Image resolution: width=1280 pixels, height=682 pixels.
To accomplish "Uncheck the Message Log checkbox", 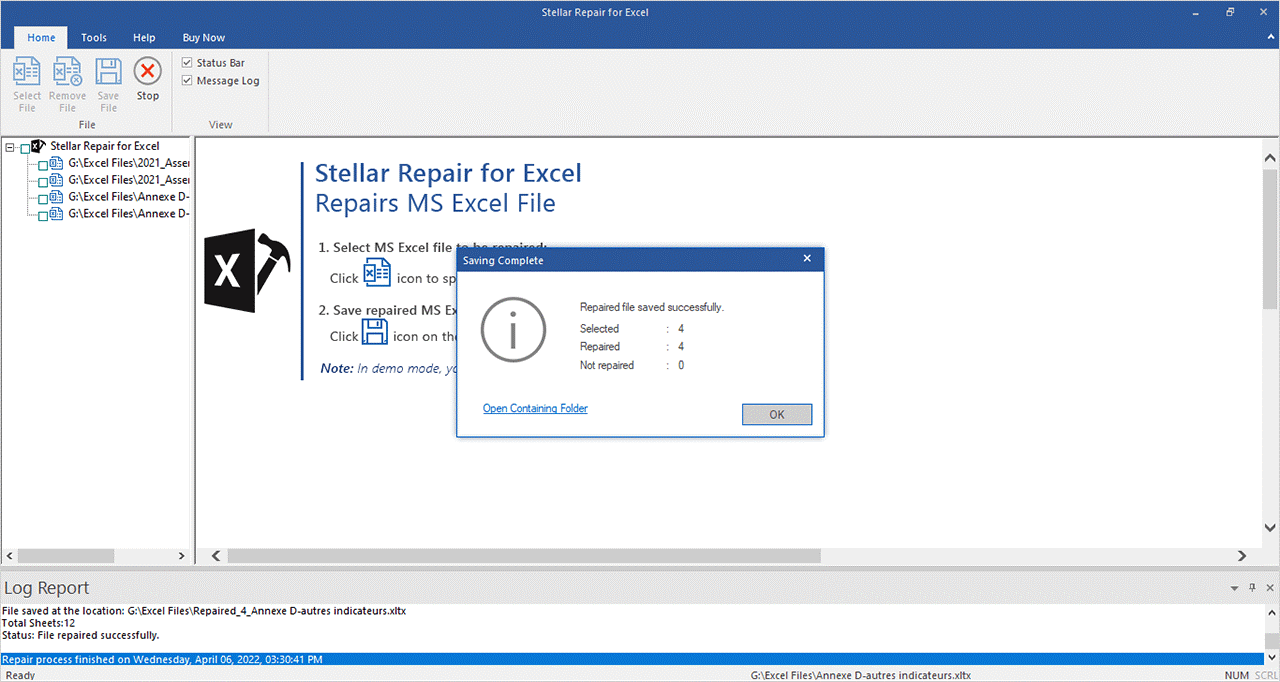I will 187,81.
